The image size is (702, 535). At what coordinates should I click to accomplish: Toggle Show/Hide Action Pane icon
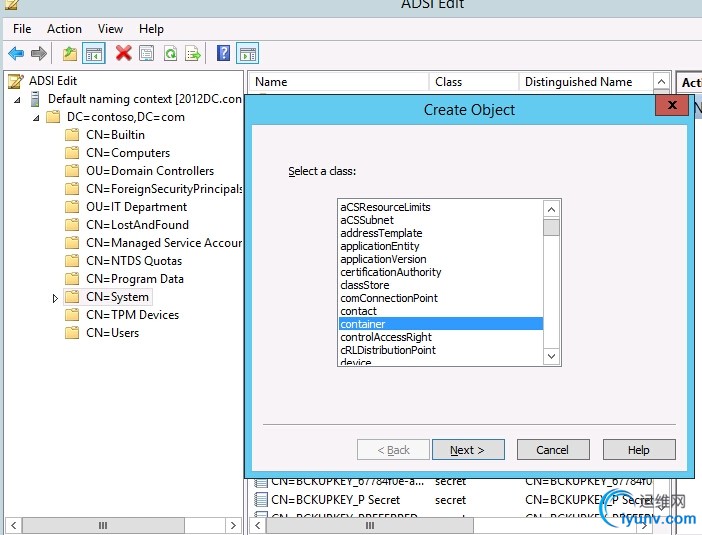[248, 53]
